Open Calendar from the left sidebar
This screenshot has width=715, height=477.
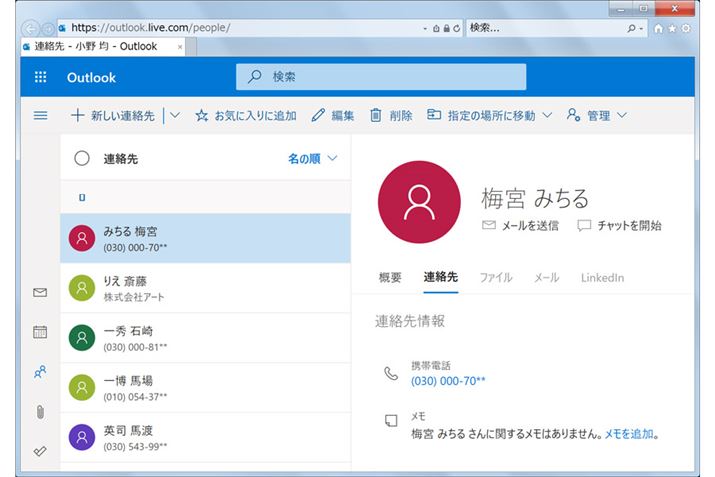pos(40,332)
